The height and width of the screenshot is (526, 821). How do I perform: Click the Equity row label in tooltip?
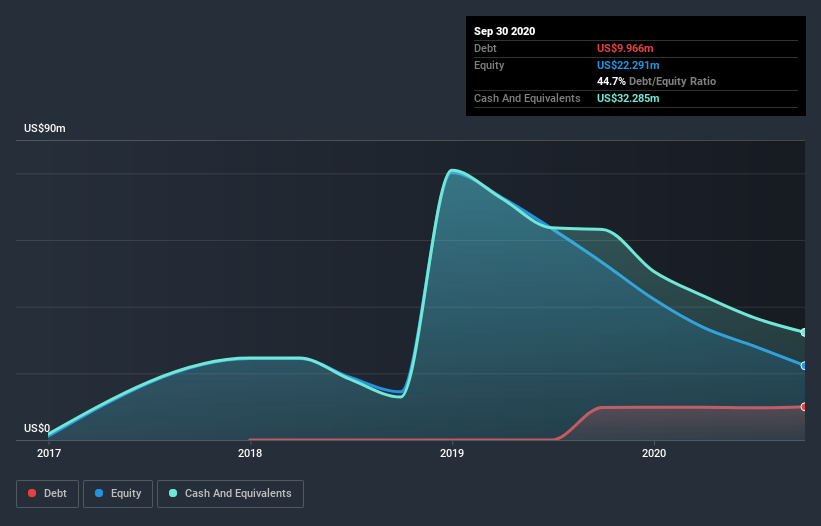pos(489,65)
